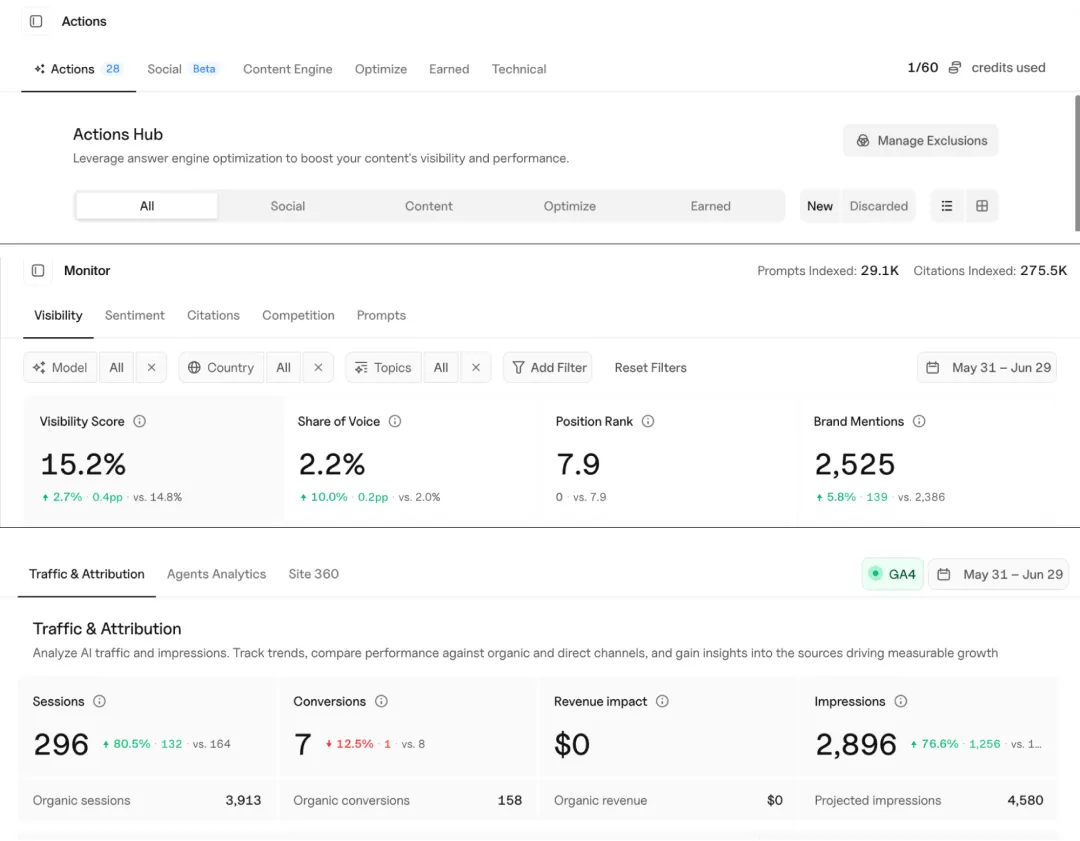Open Agents Analytics tab
Viewport: 1080px width, 841px height.
point(216,574)
